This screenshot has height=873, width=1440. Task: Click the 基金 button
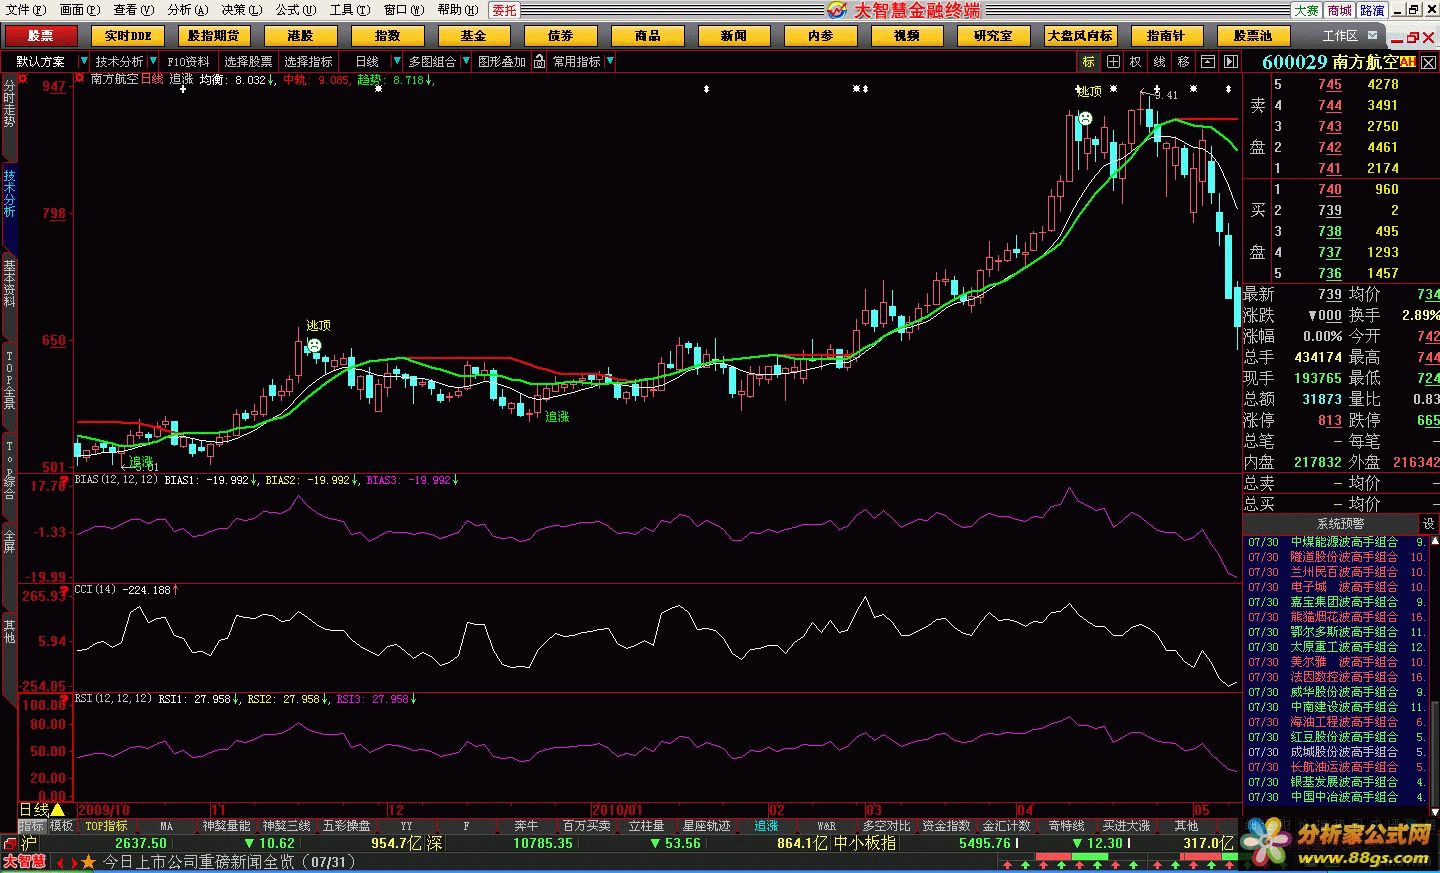(x=474, y=35)
